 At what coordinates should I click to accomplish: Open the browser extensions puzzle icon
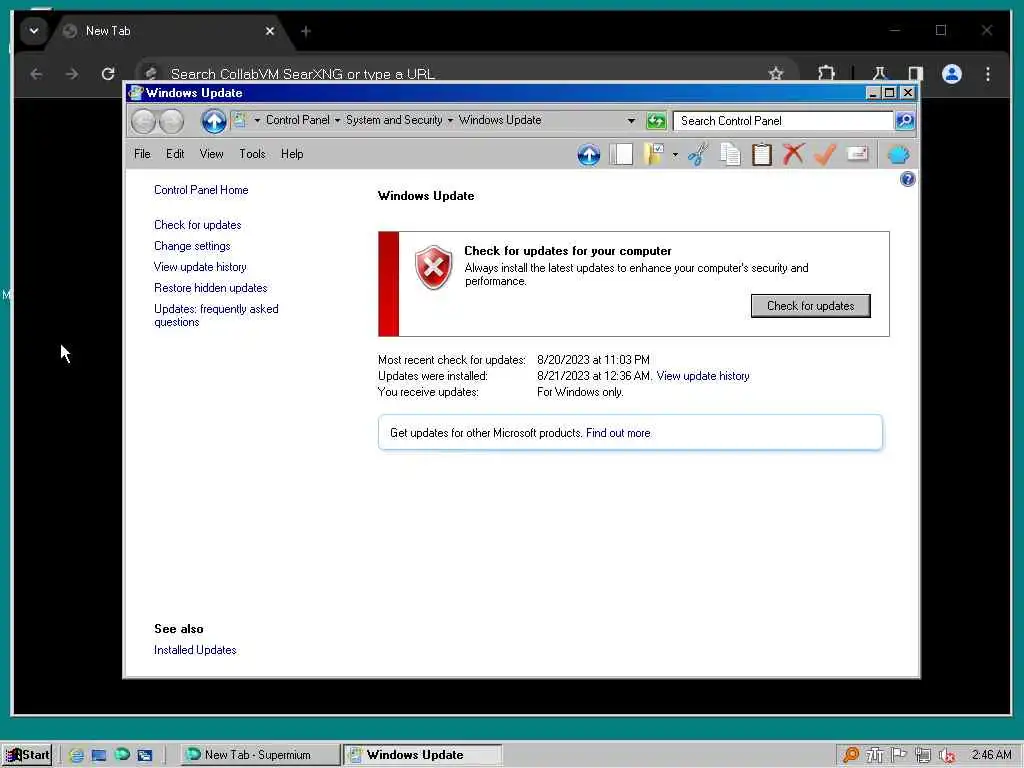click(826, 74)
